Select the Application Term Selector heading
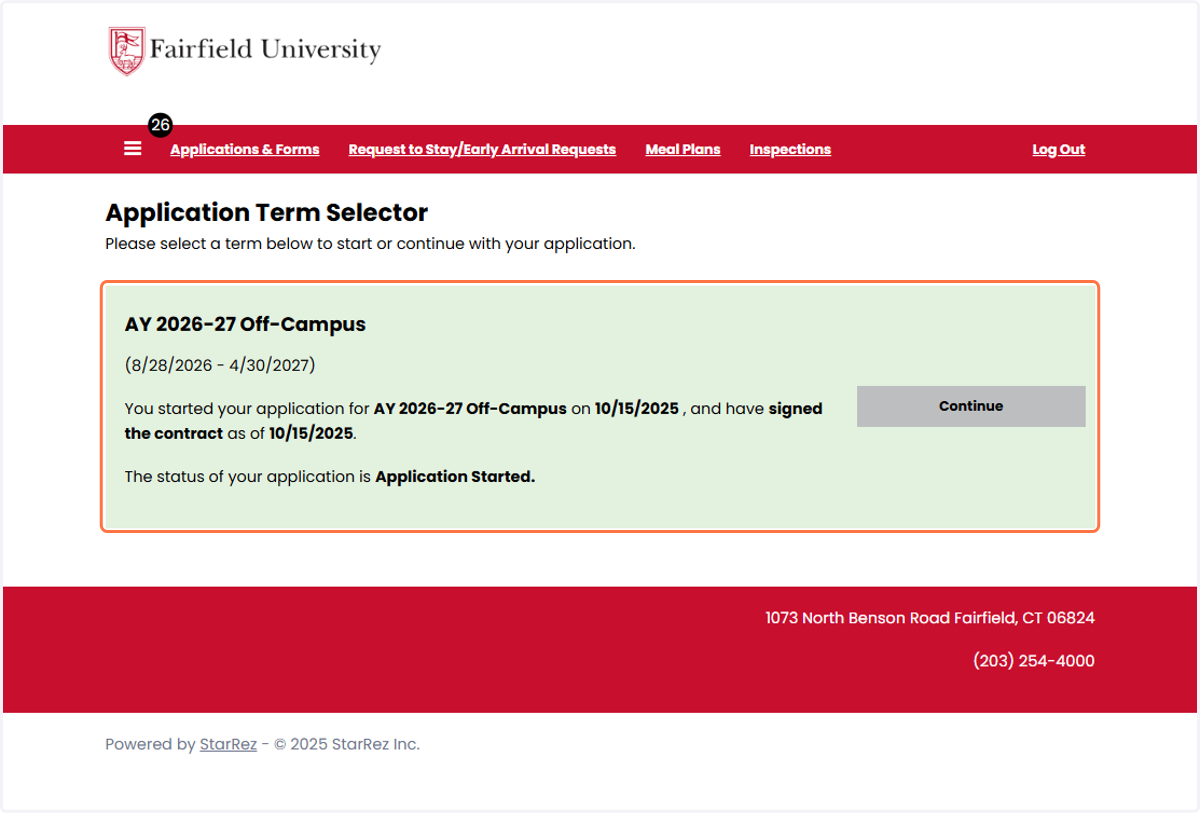Screen dimensions: 1200x813 point(267,212)
